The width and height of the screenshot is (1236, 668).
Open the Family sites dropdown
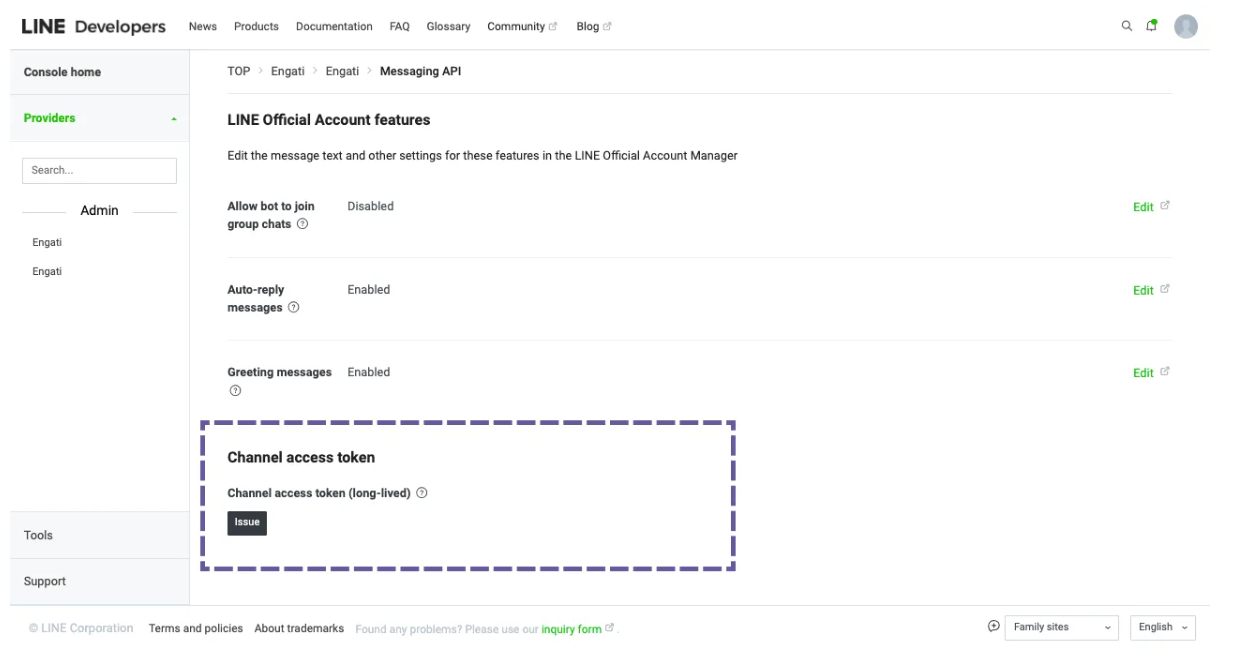click(1061, 627)
